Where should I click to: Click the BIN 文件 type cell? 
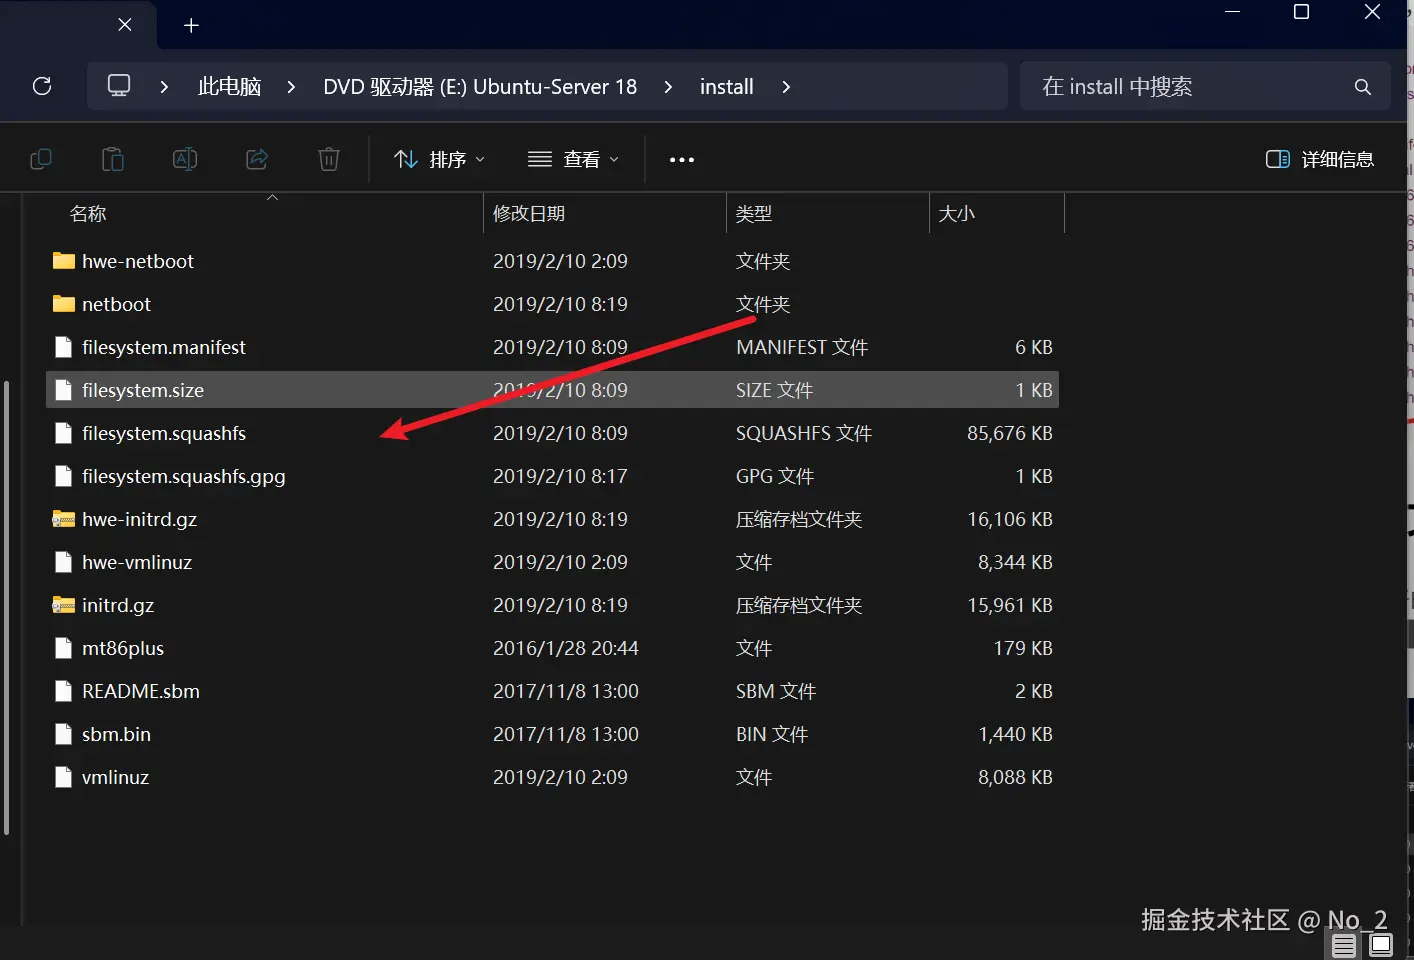(772, 734)
